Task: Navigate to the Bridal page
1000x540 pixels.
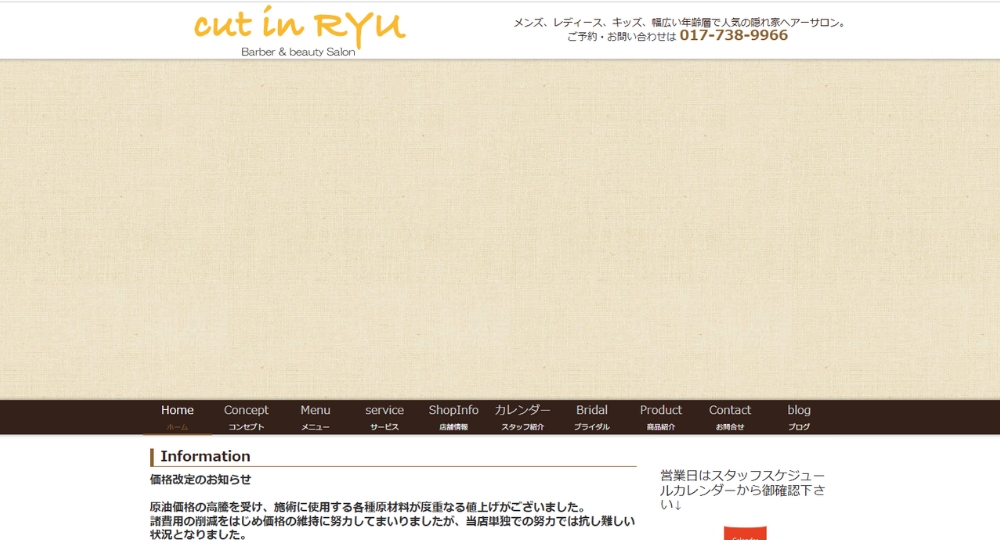Action: tap(591, 416)
